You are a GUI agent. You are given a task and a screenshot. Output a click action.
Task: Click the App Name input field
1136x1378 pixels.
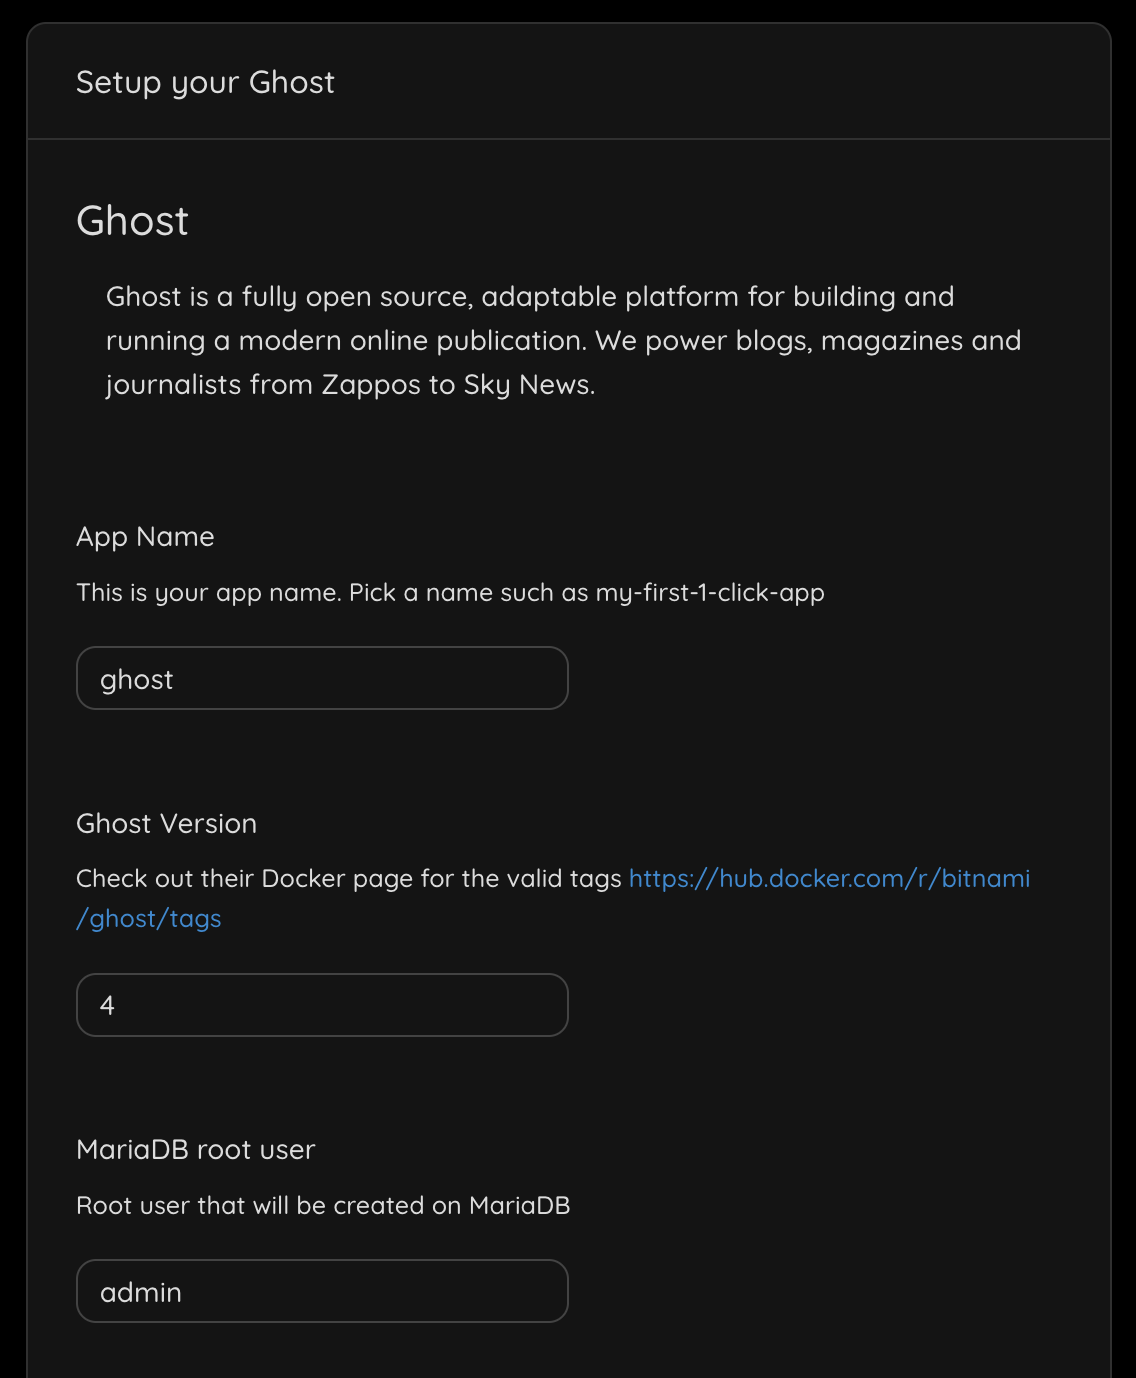coord(320,678)
